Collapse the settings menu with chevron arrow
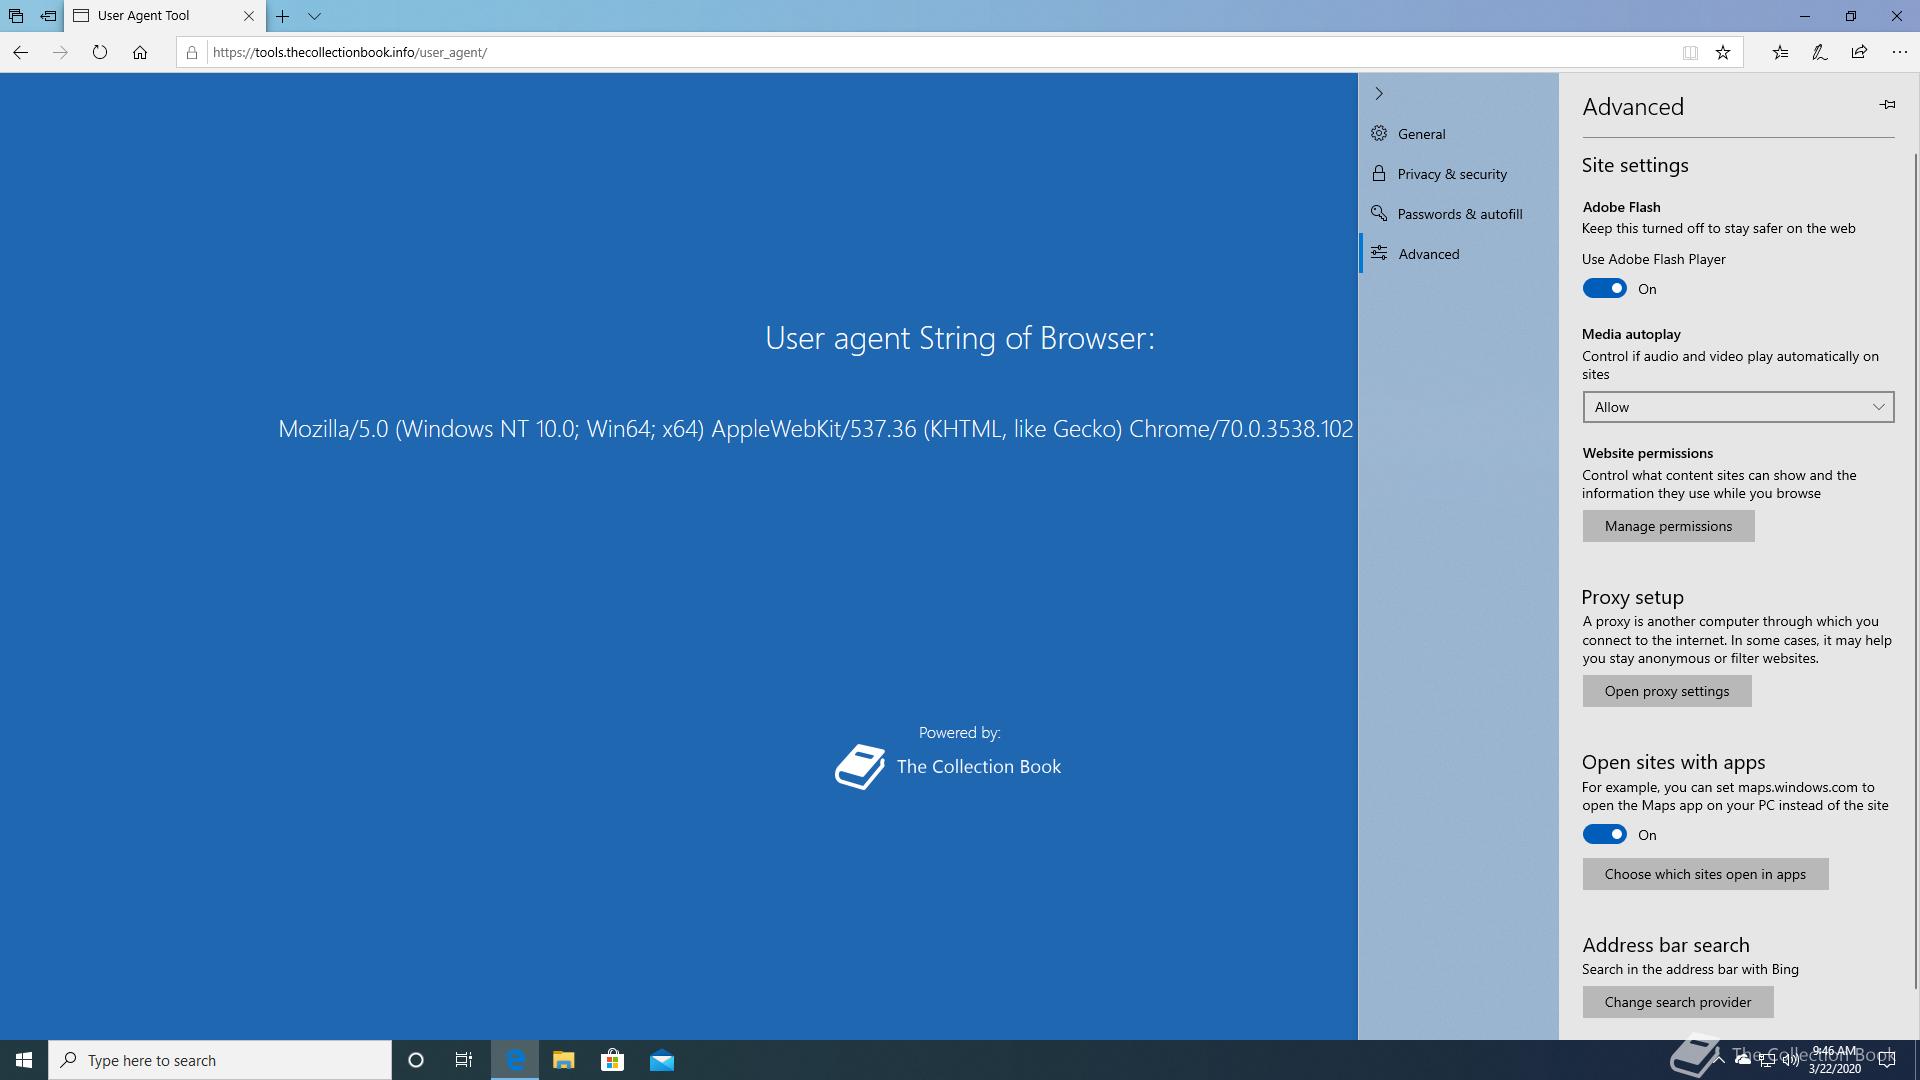Screen dimensions: 1920x1080 1379,93
